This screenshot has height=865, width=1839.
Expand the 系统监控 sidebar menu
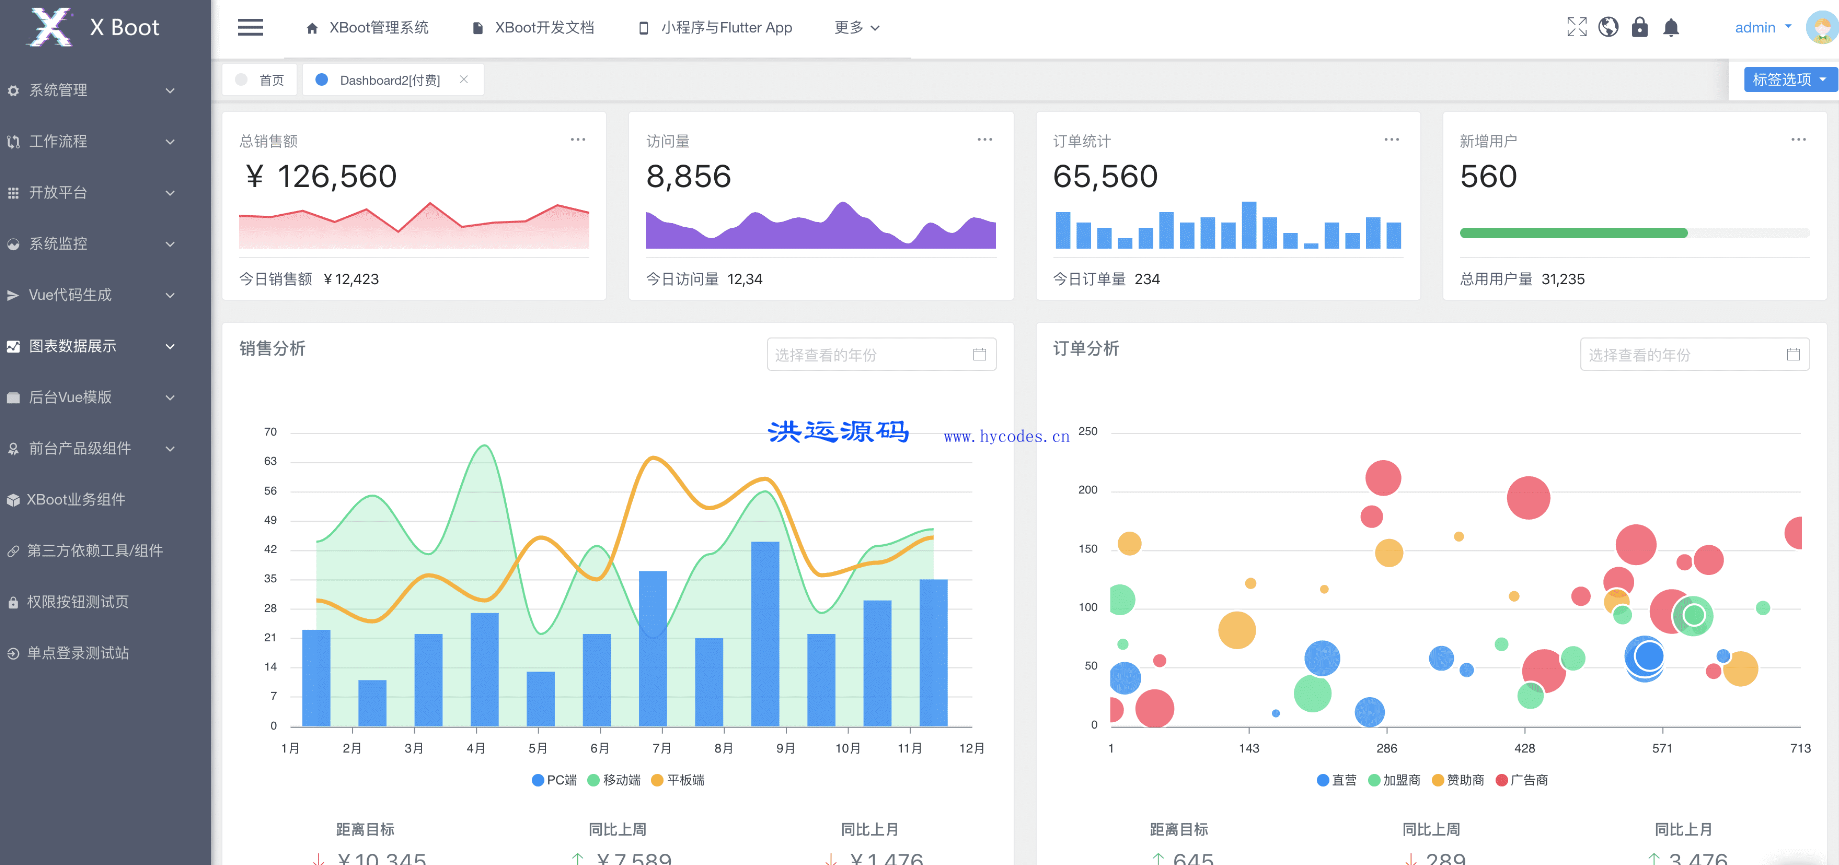click(x=105, y=243)
